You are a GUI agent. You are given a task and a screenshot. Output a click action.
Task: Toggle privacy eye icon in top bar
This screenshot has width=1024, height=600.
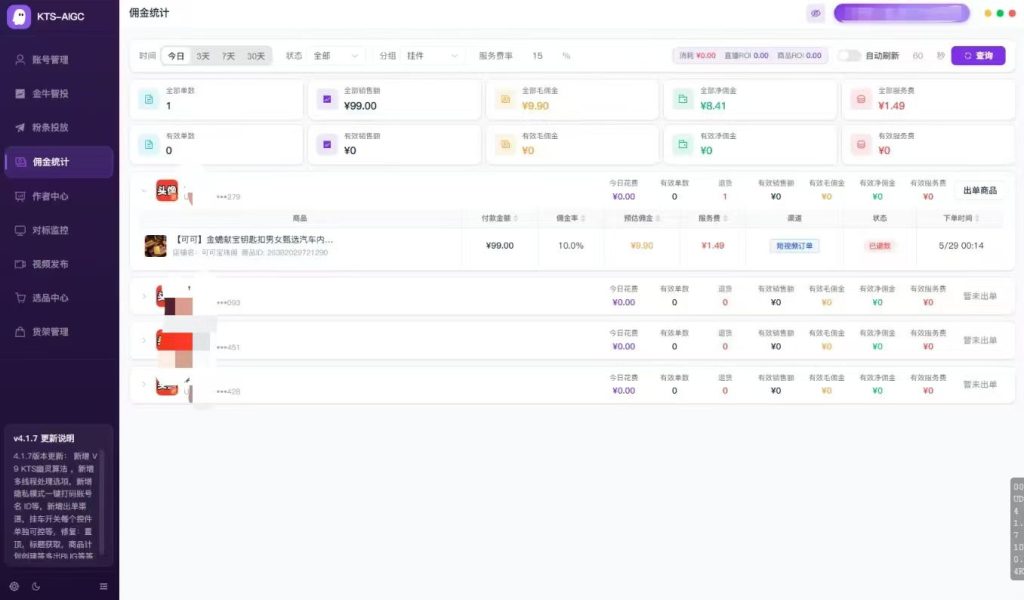816,13
